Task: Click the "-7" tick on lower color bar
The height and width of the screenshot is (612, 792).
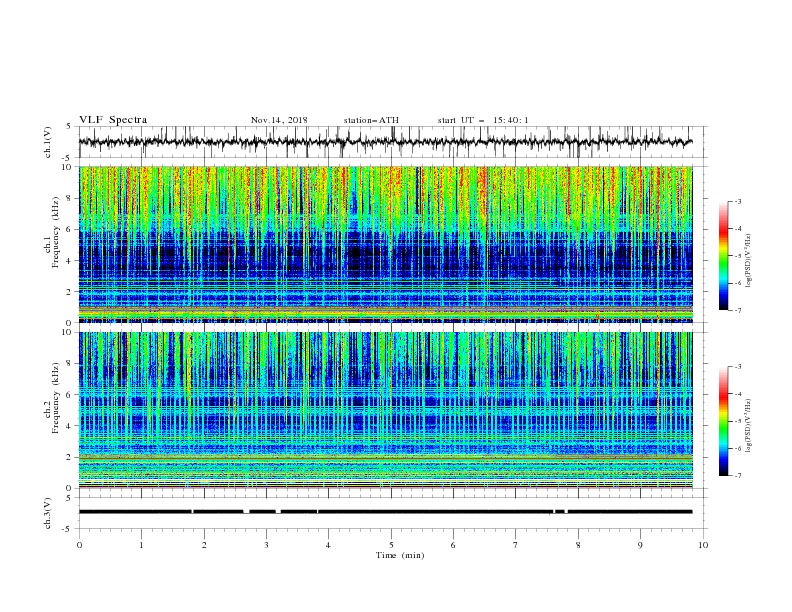Action: pos(738,476)
